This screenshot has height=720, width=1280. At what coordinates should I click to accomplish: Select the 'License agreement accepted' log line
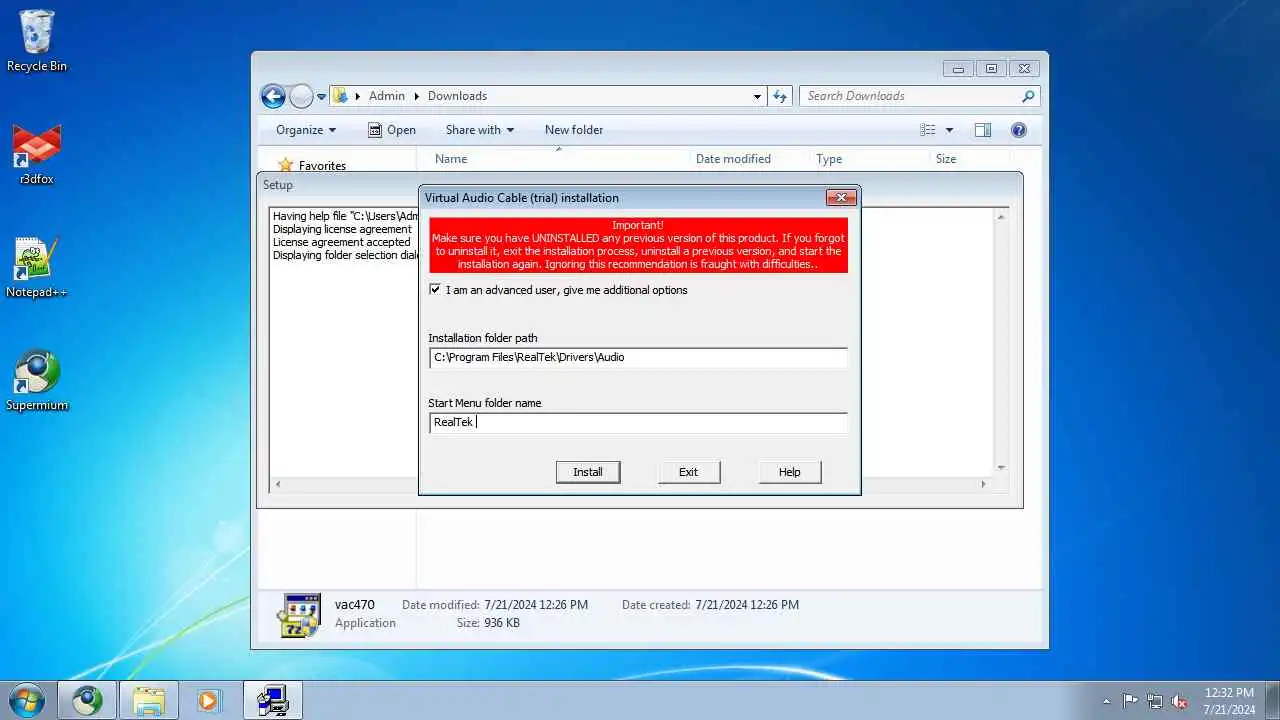[x=341, y=242]
